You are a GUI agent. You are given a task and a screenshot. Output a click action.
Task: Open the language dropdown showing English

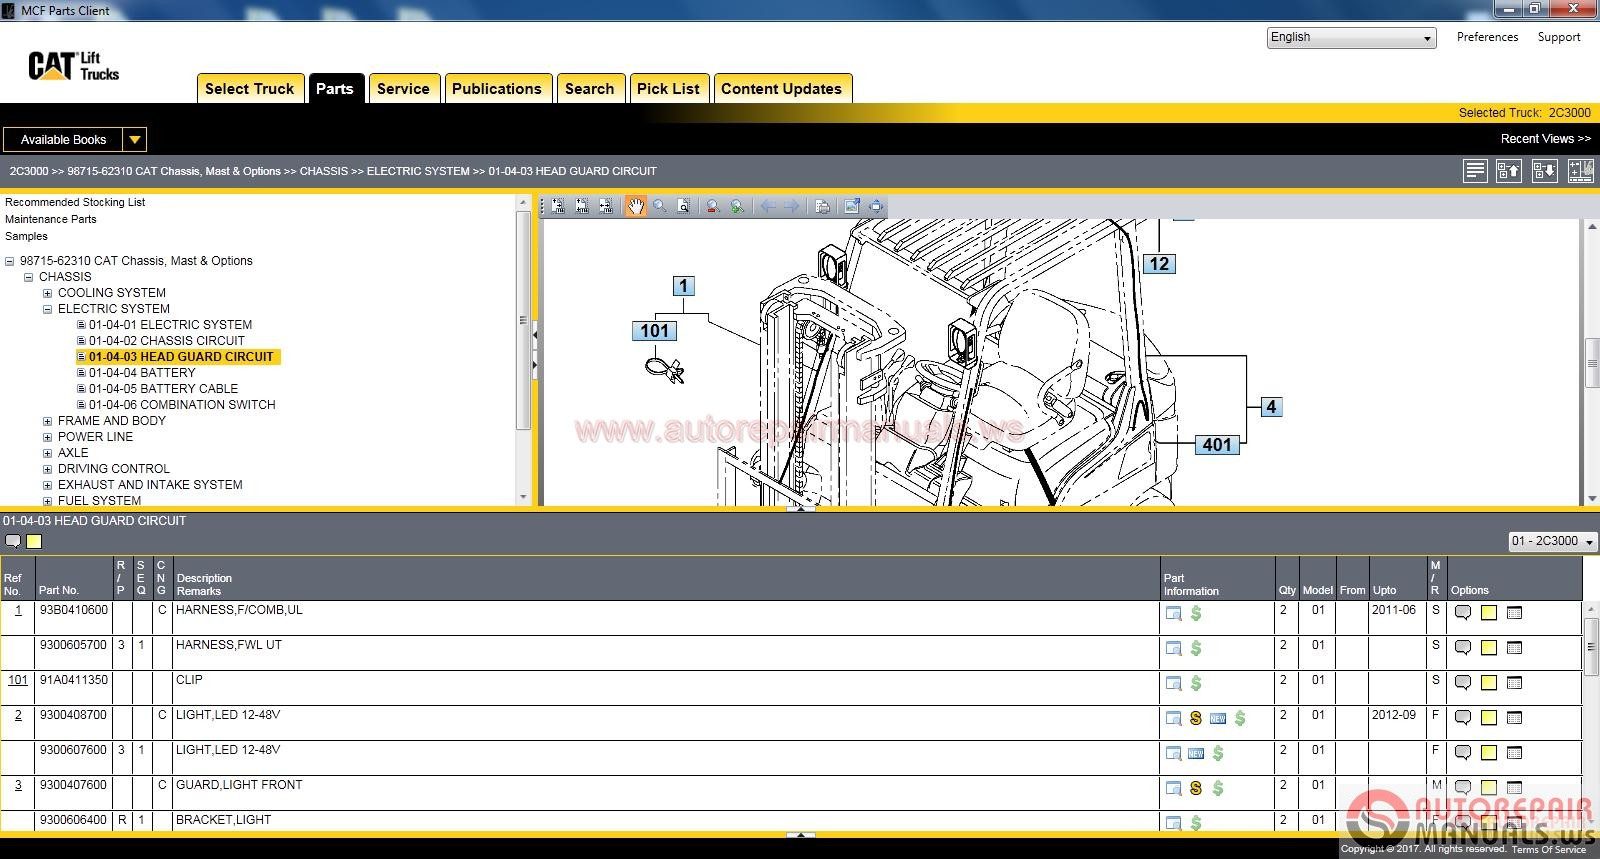[1351, 38]
